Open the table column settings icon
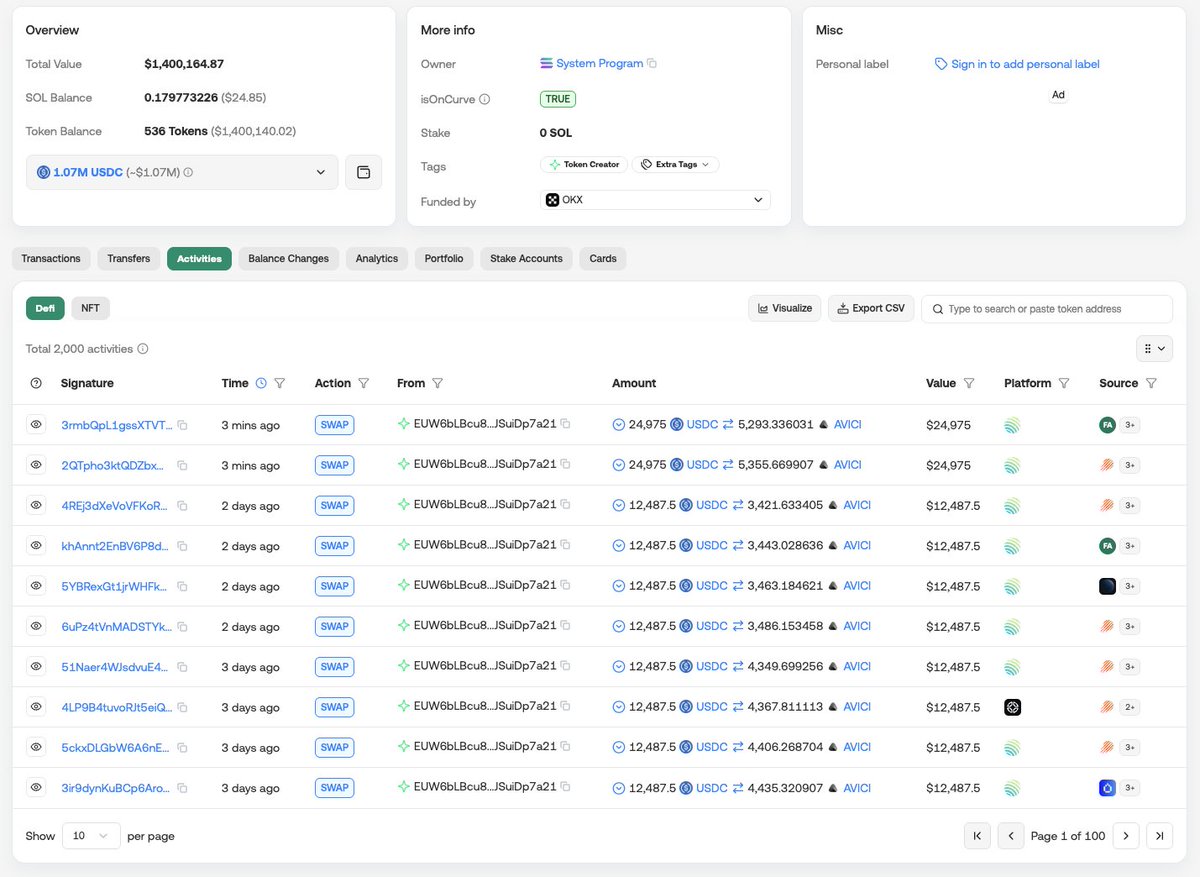 click(1155, 348)
